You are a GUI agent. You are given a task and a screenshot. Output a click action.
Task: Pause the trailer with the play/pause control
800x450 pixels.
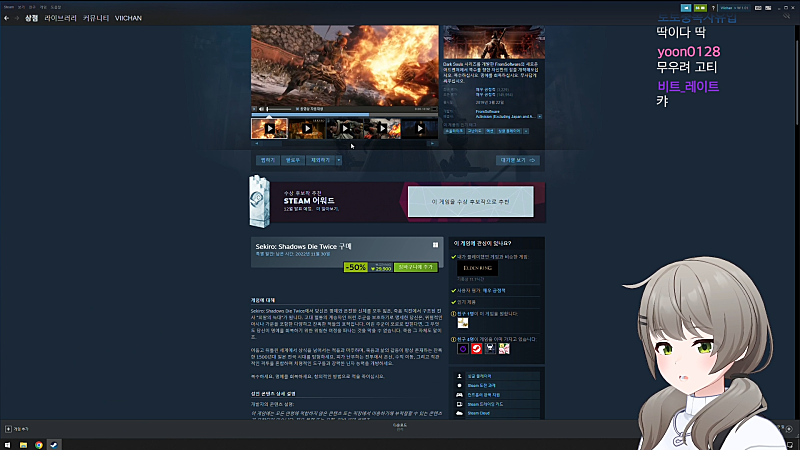point(254,109)
